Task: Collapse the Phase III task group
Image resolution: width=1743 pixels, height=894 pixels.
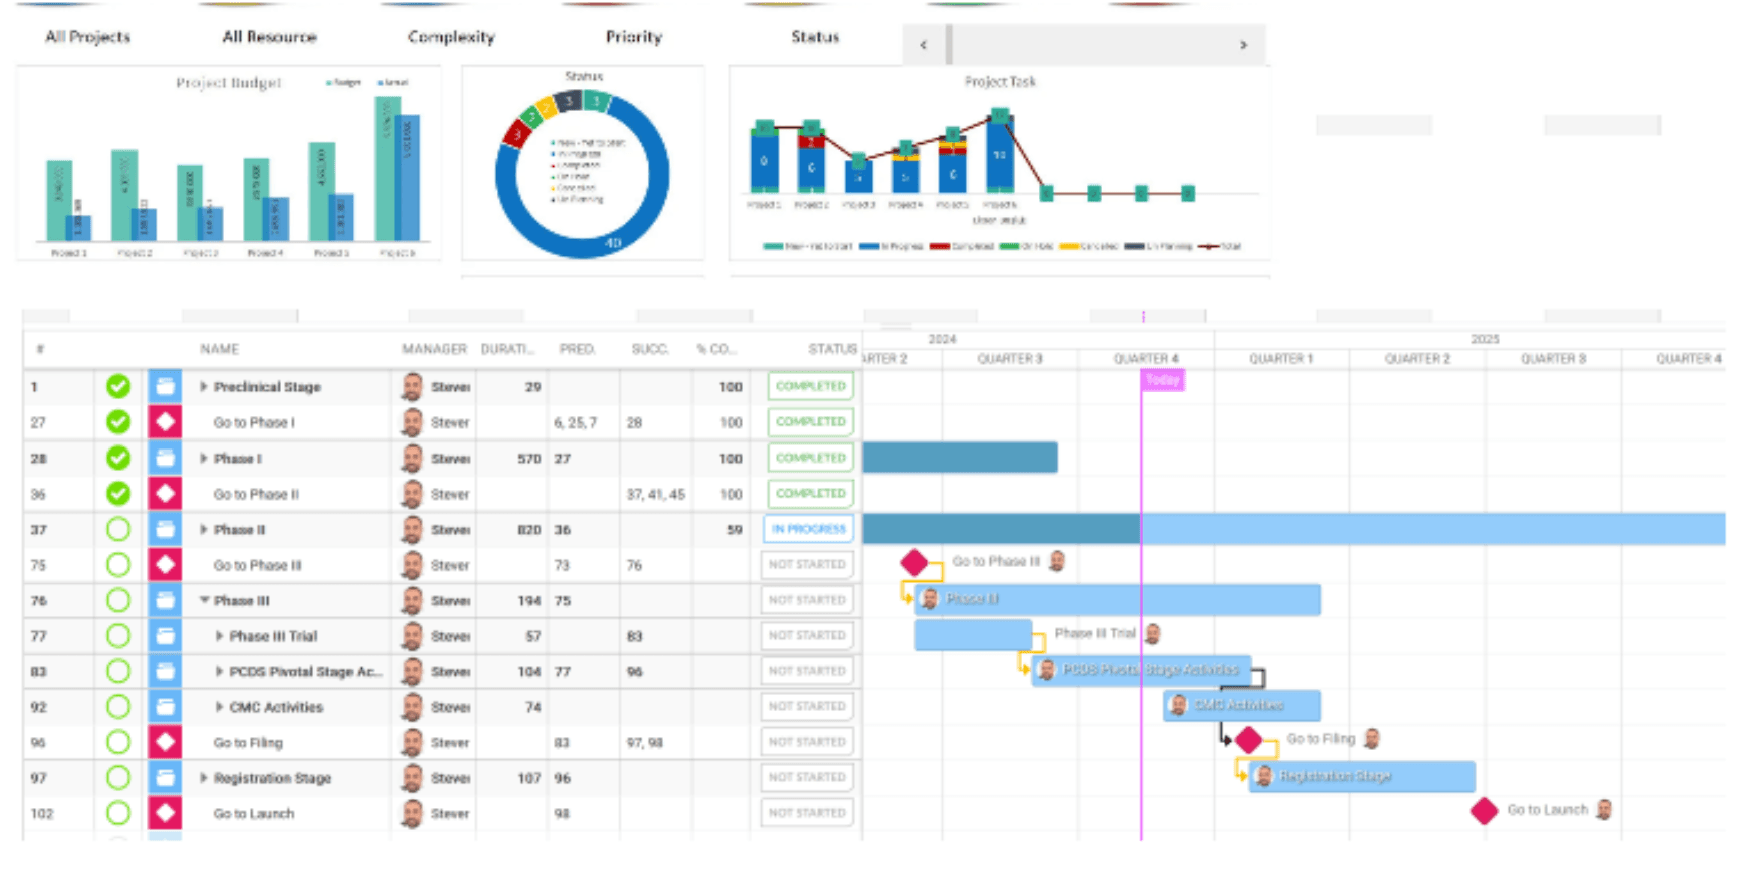Action: tap(204, 600)
